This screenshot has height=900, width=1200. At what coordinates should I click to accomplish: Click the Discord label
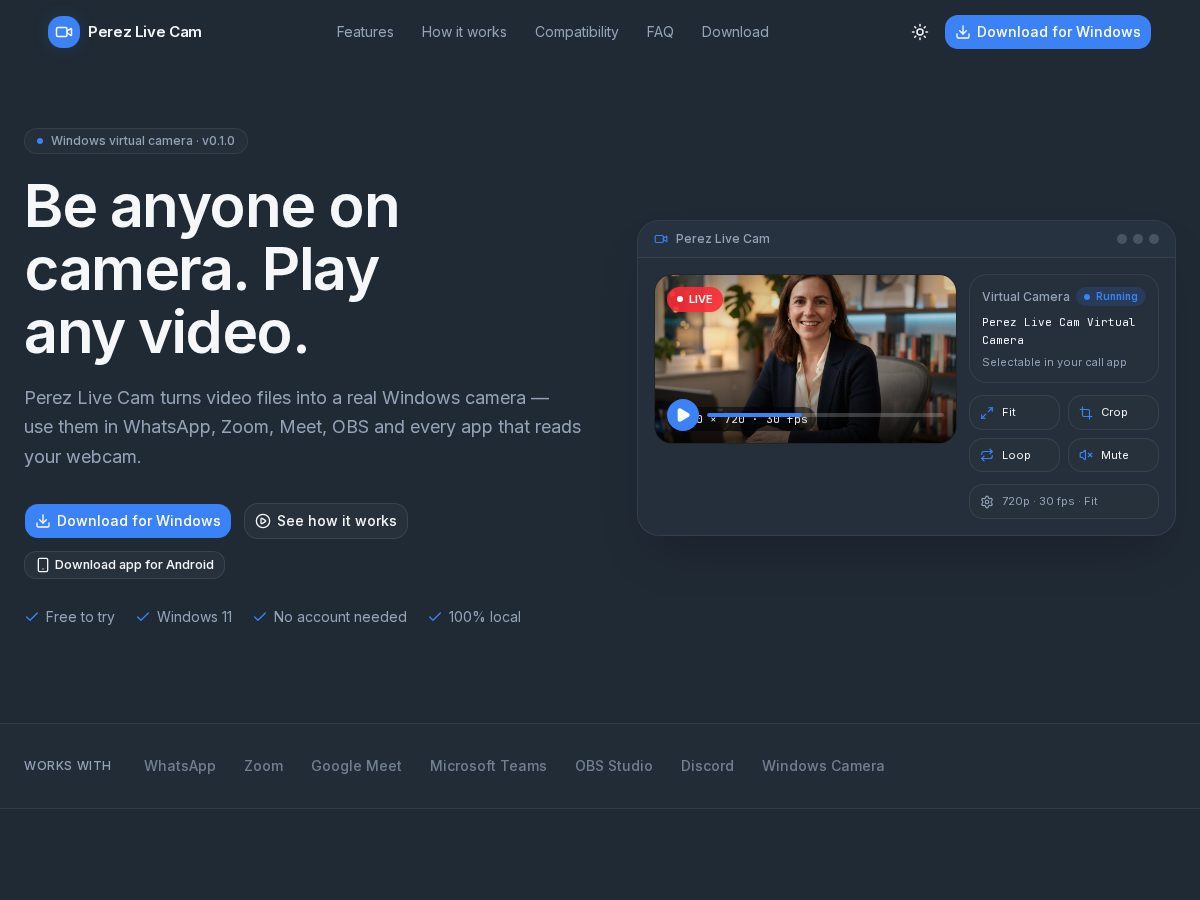707,766
